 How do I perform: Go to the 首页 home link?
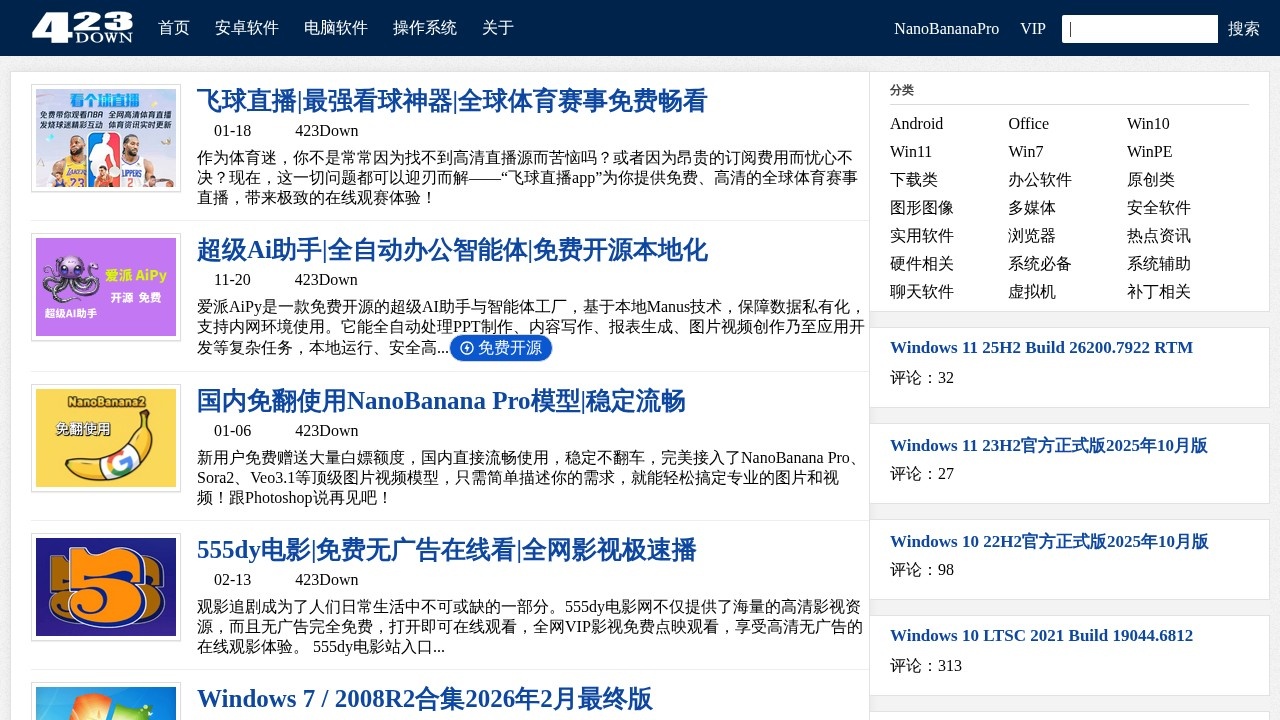tap(174, 28)
